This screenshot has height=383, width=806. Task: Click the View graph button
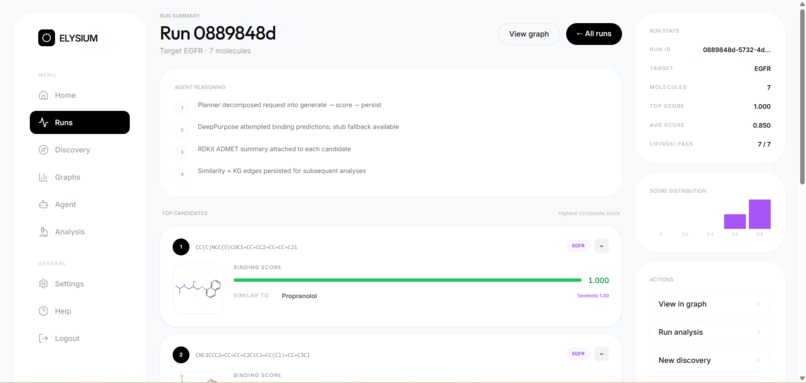(528, 34)
